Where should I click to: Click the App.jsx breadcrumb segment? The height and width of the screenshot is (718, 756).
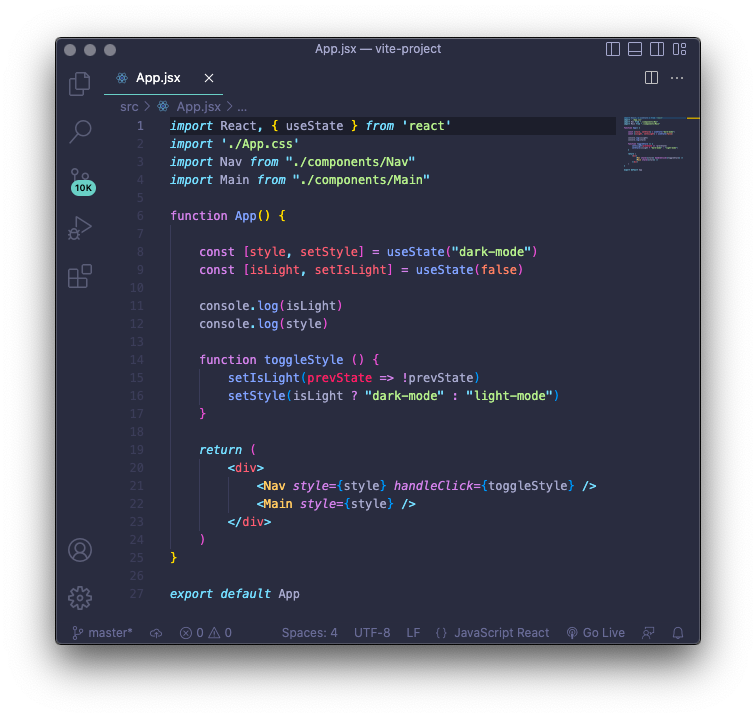(199, 107)
